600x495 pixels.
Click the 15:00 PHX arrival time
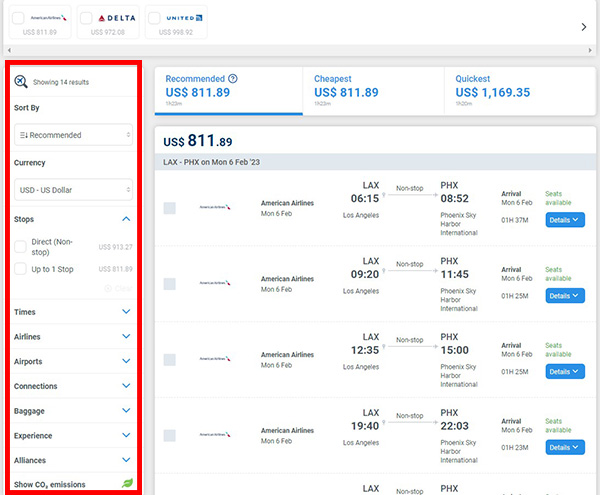[454, 350]
